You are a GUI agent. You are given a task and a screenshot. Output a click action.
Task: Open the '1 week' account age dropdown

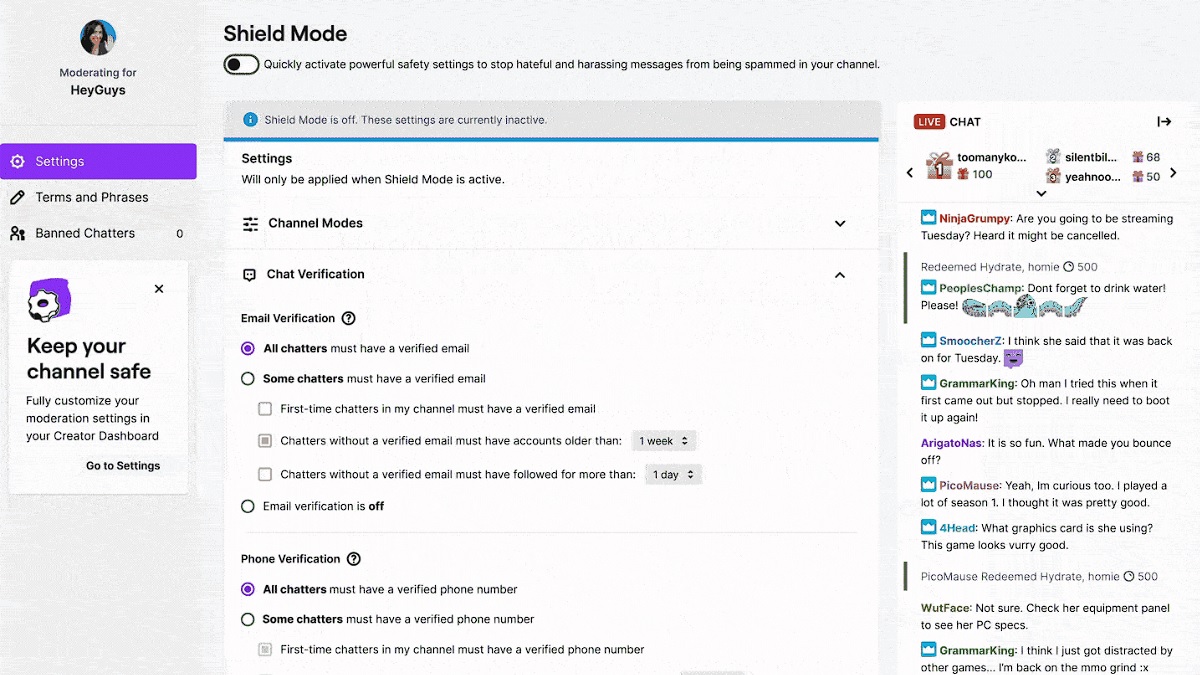pos(664,440)
